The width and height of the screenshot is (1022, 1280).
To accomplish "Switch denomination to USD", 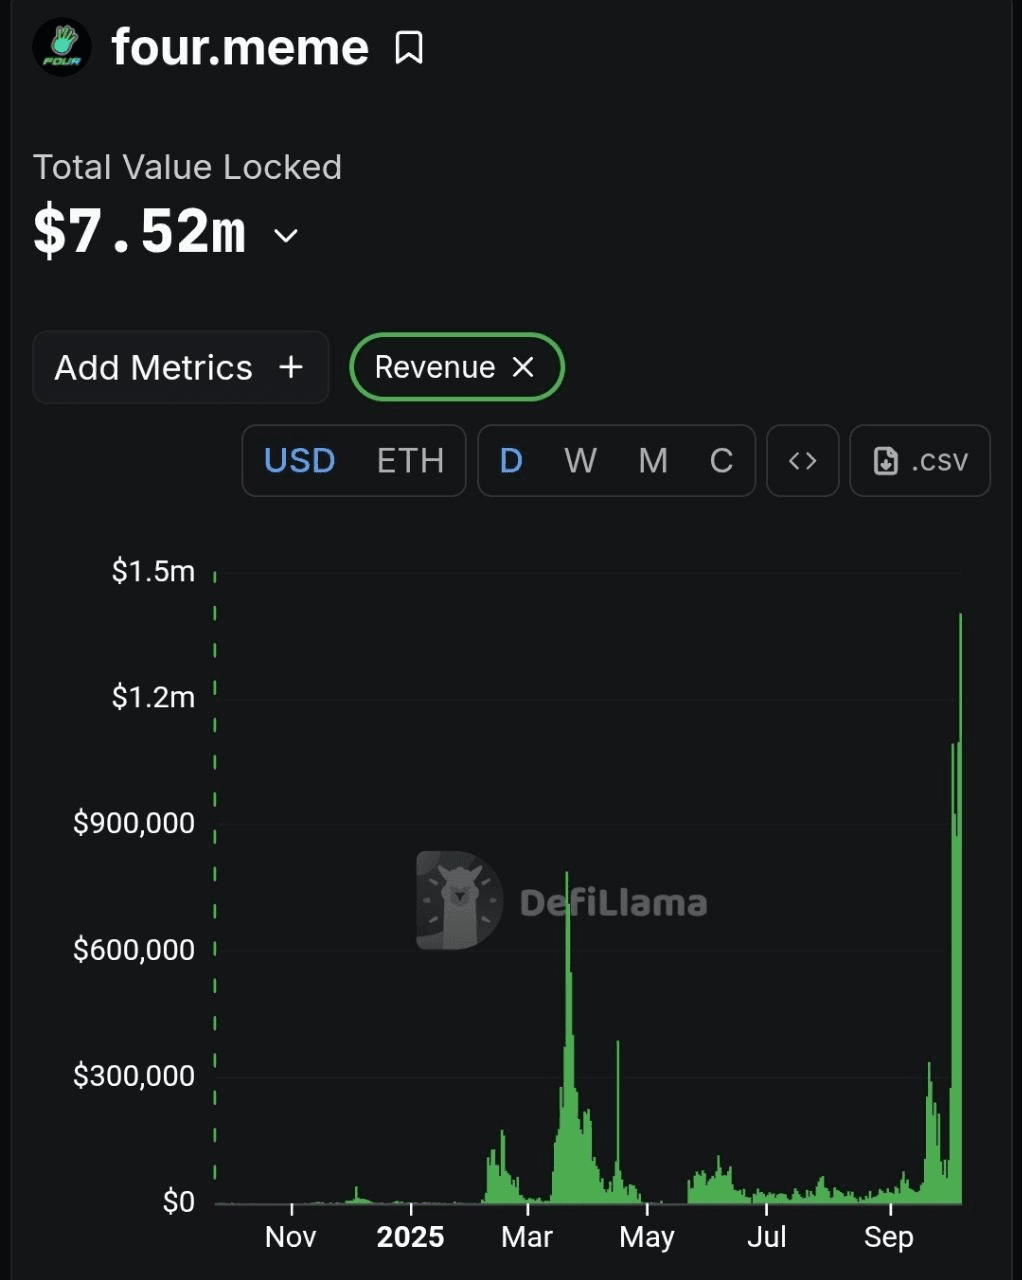I will (299, 461).
